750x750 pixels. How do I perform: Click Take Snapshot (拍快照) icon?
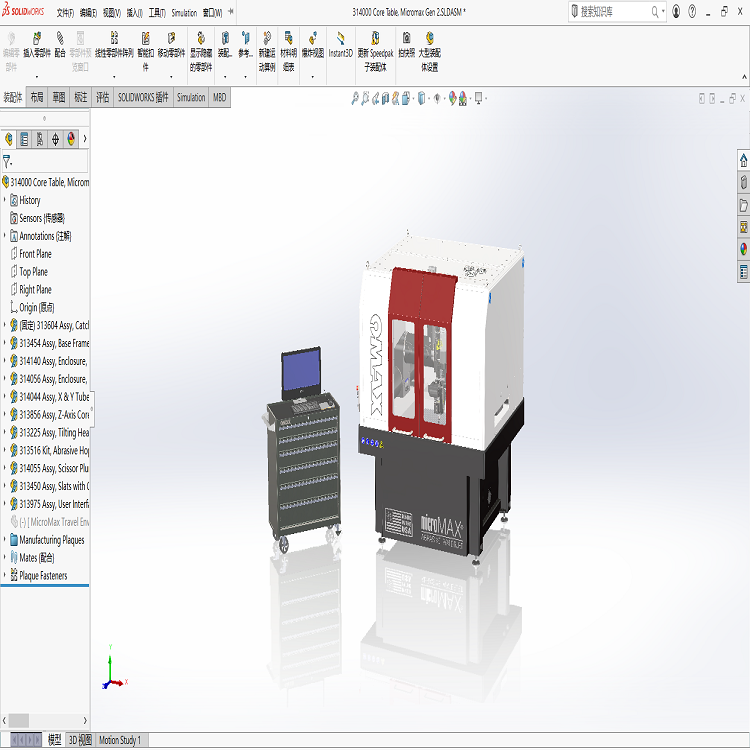(406, 38)
